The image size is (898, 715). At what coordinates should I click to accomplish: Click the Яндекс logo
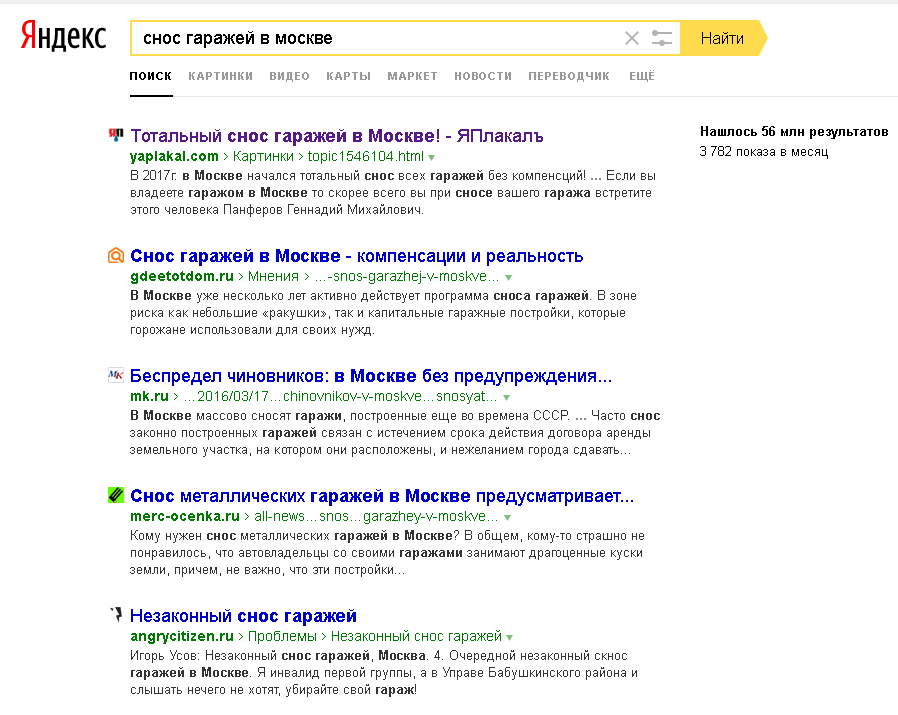click(63, 36)
